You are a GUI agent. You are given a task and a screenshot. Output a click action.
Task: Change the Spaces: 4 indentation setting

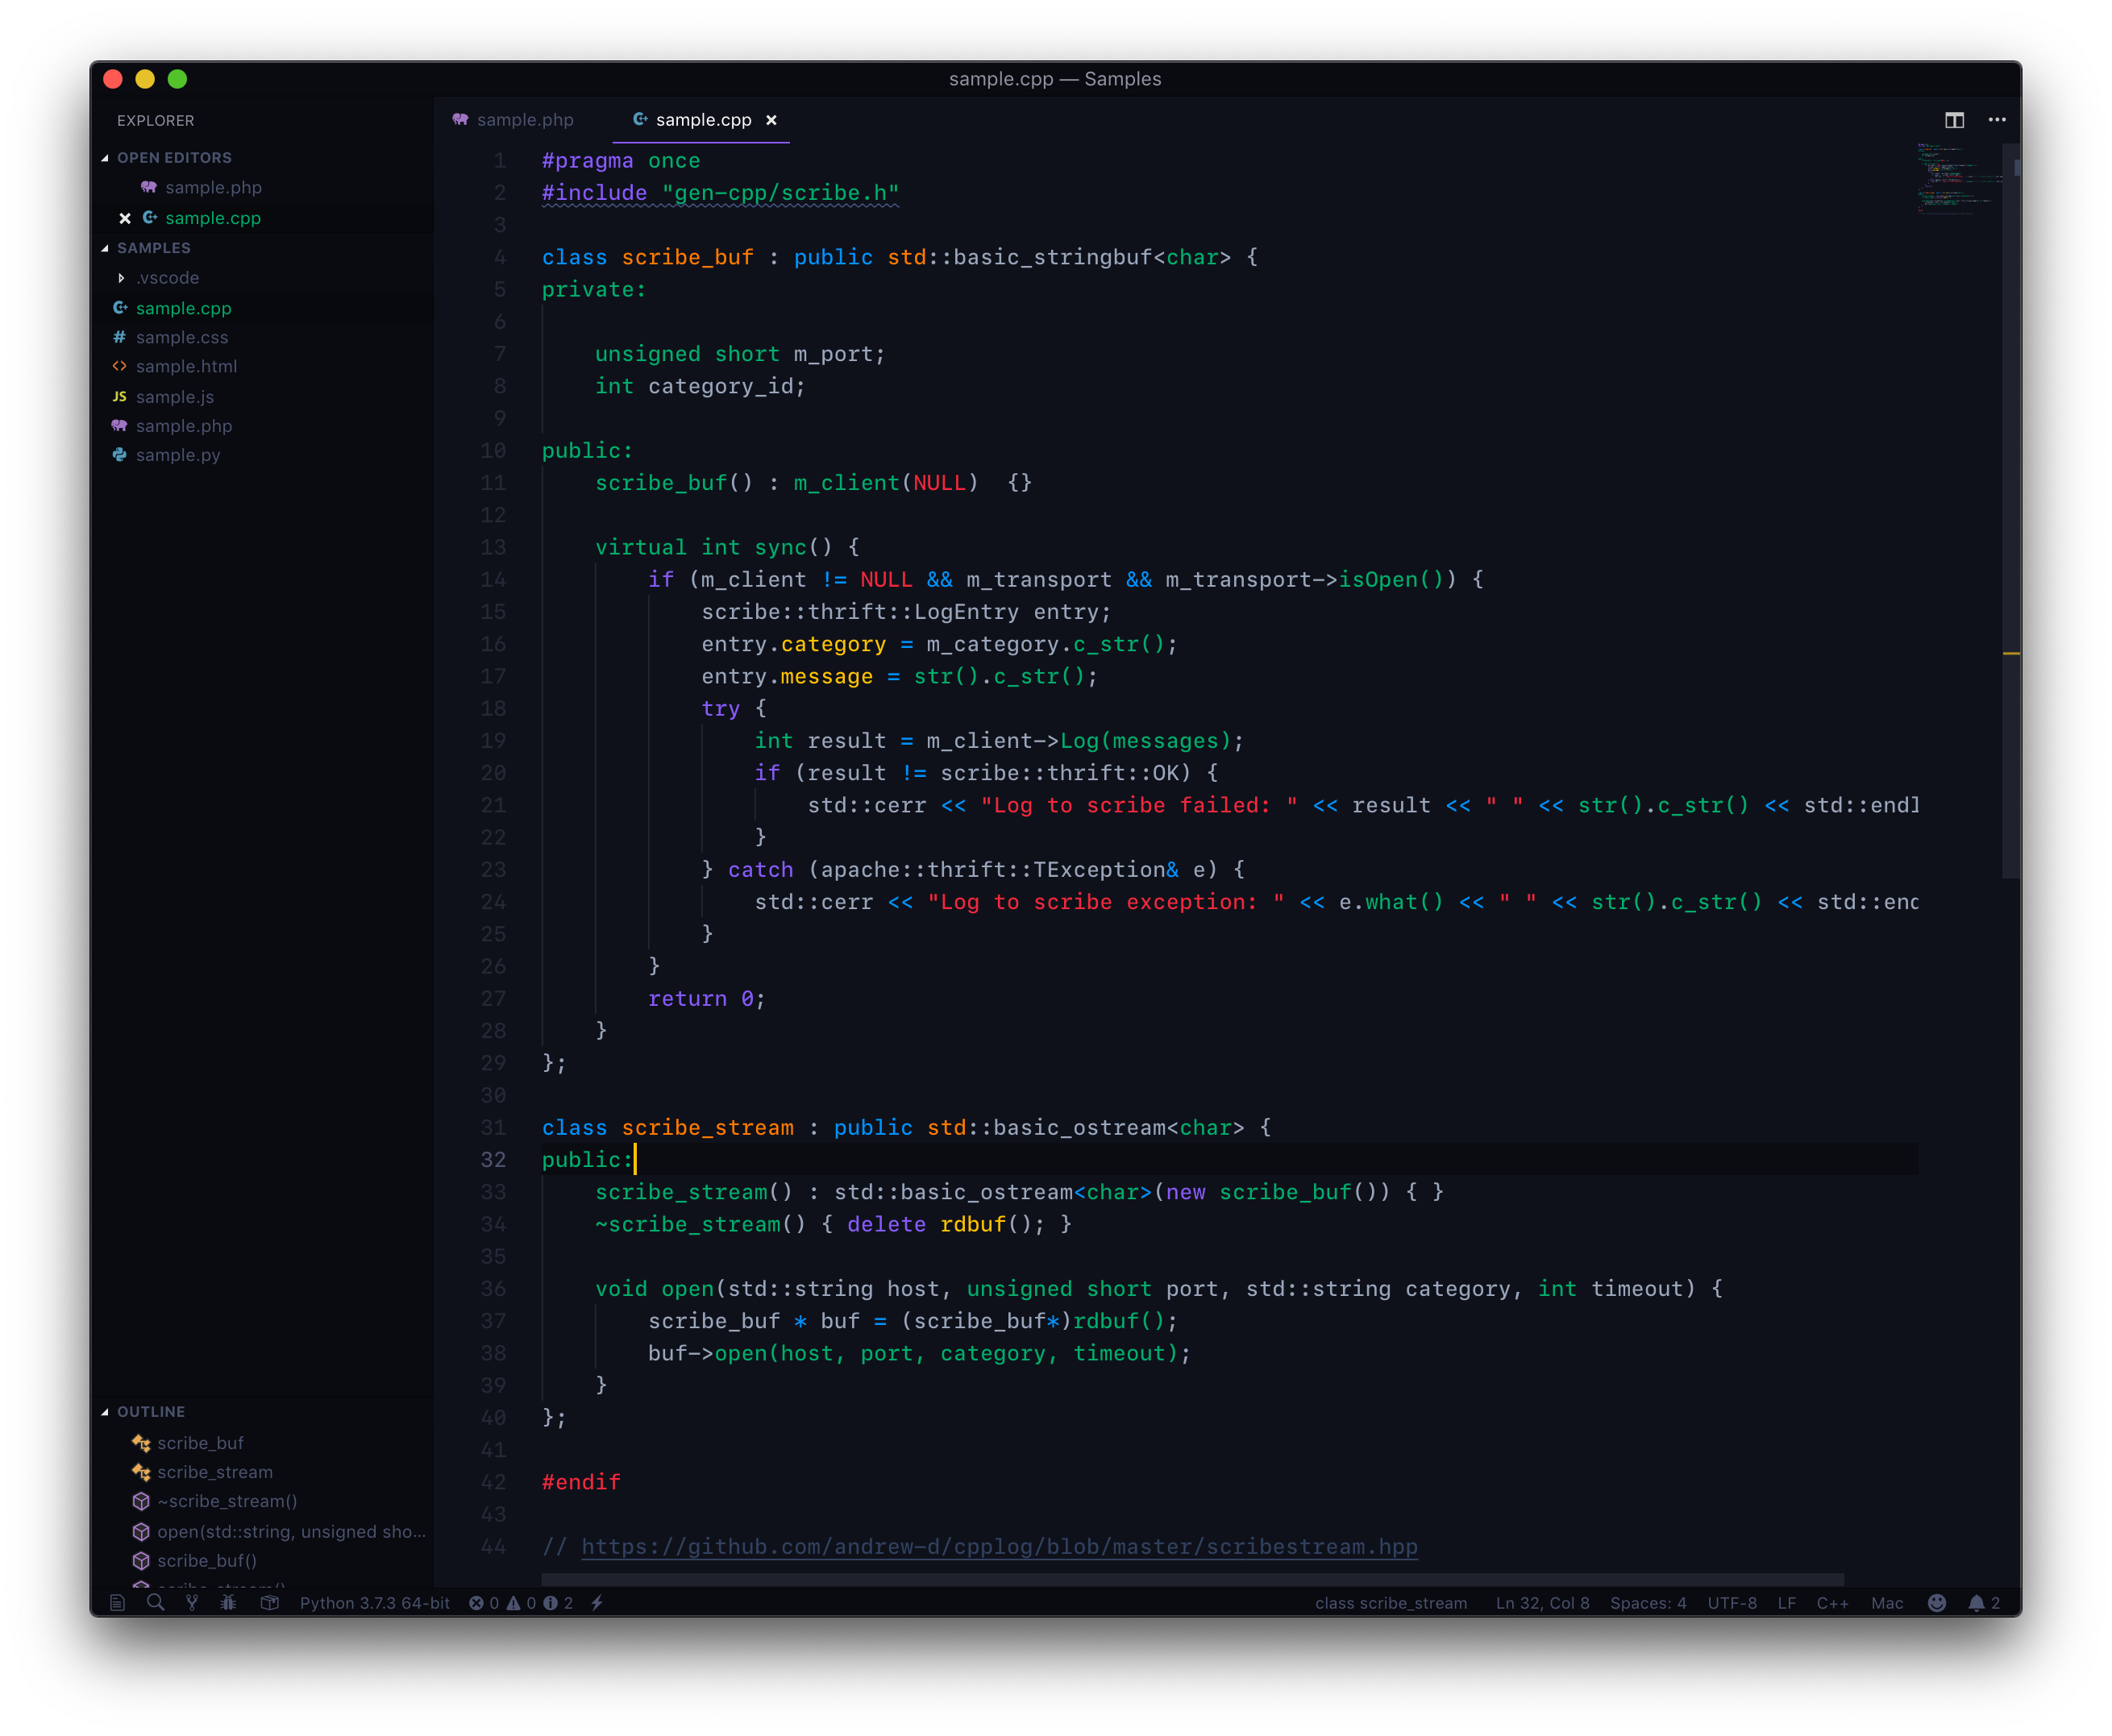click(1647, 1603)
